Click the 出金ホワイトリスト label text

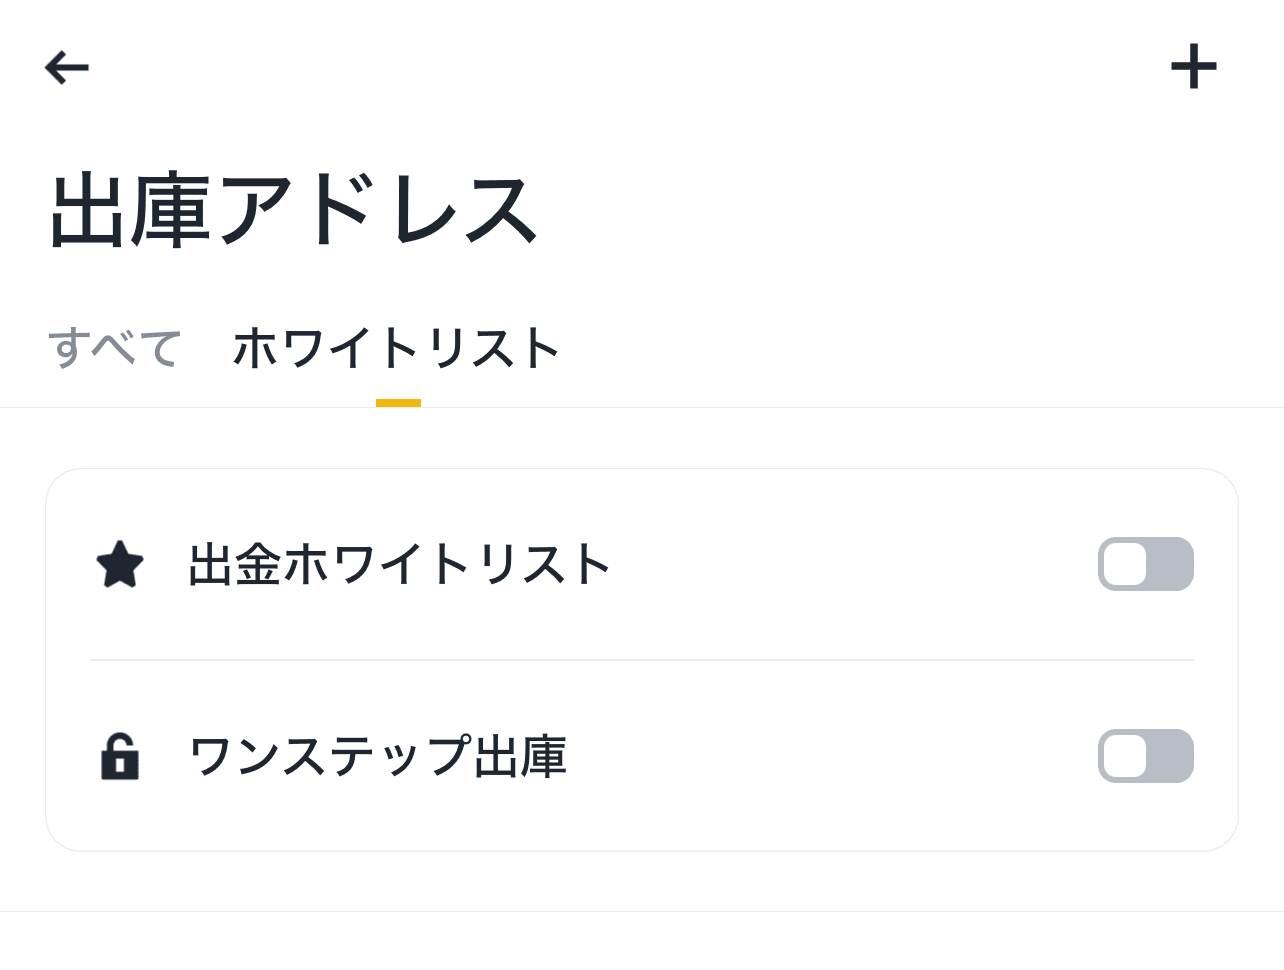pos(399,564)
